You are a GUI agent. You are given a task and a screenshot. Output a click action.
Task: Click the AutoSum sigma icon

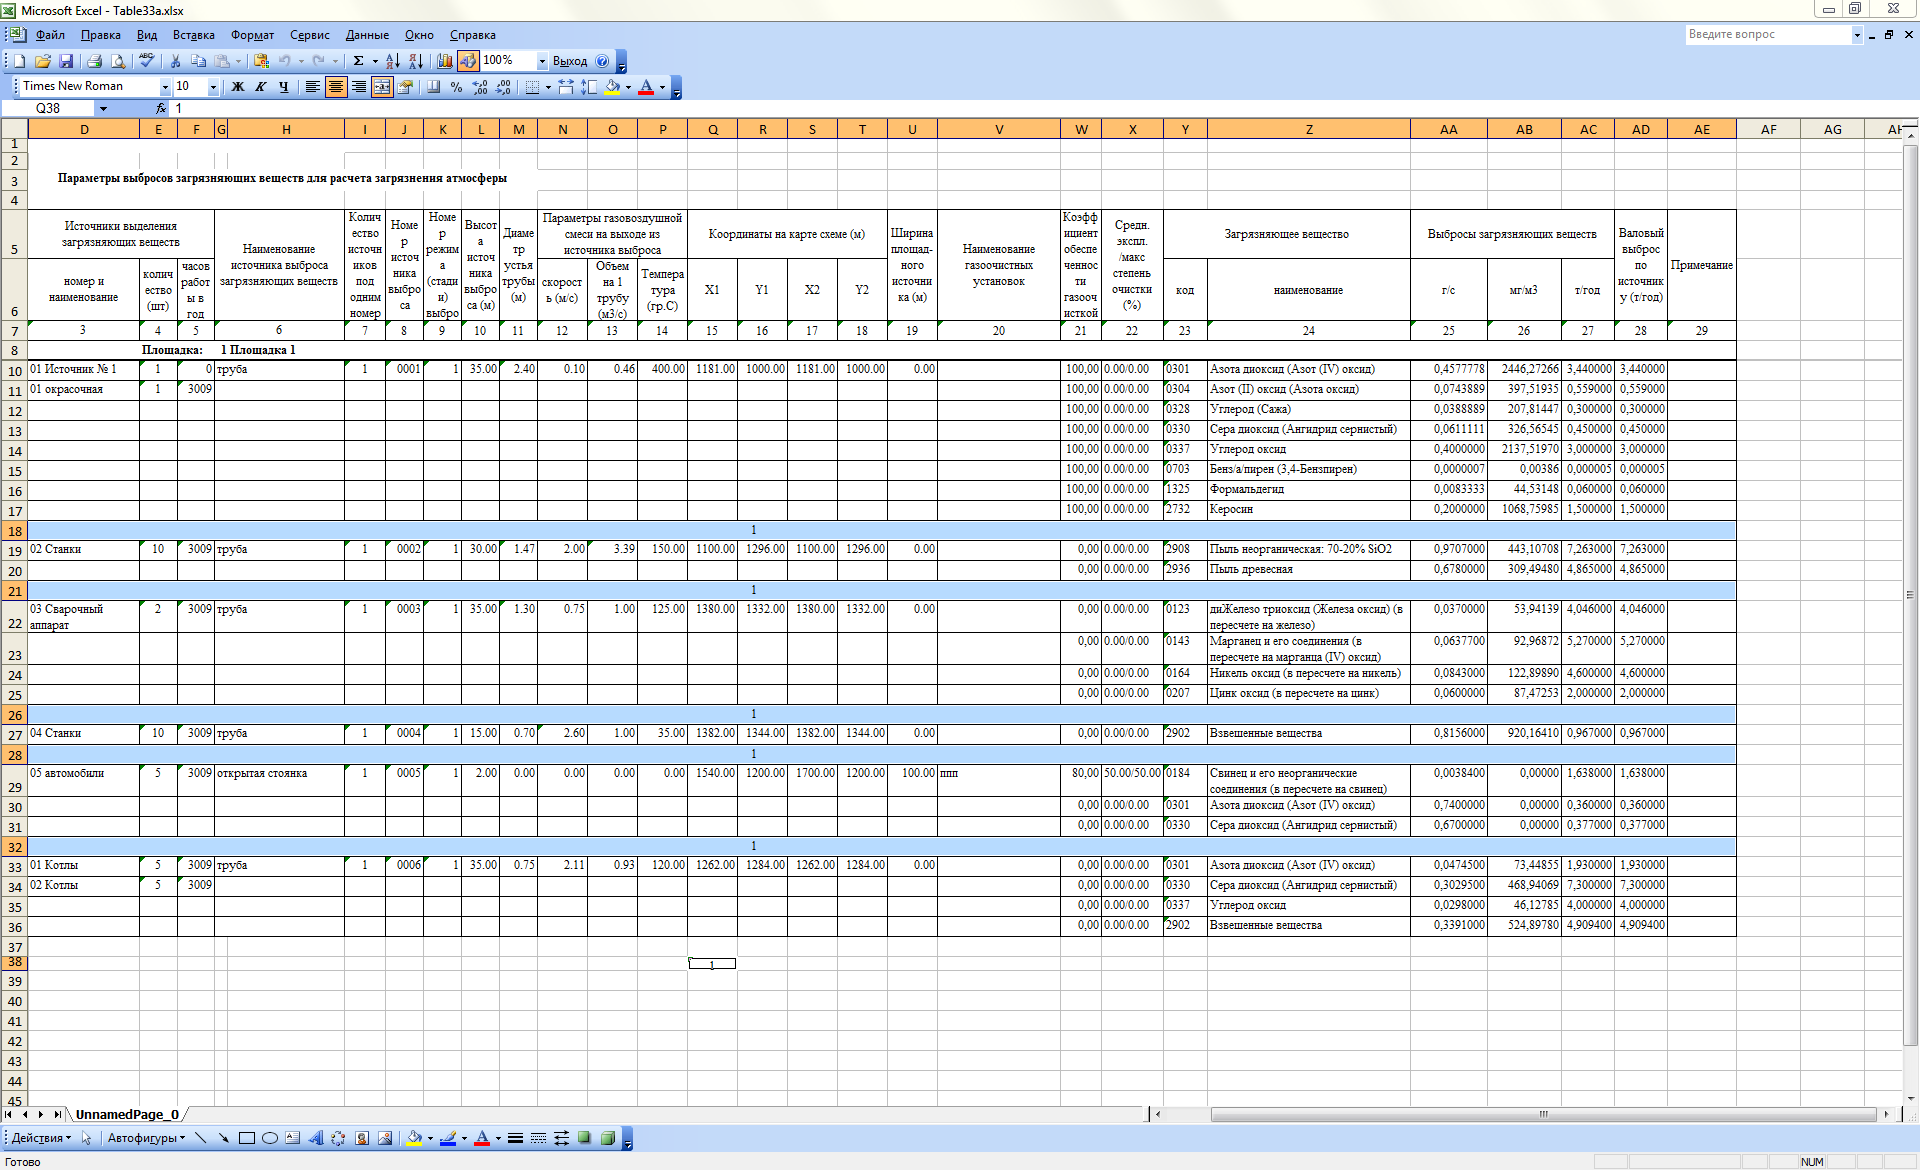[x=358, y=61]
